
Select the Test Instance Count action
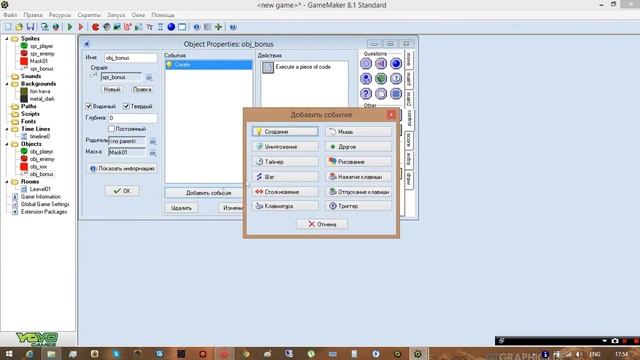pos(366,78)
